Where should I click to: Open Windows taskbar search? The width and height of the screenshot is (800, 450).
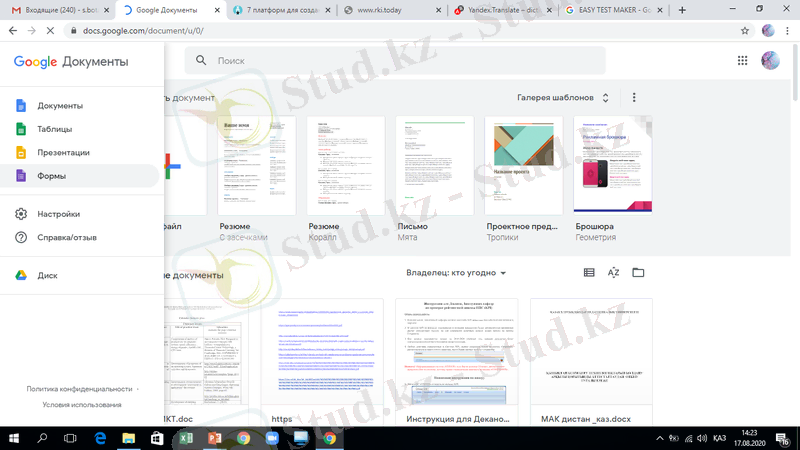[x=42, y=438]
